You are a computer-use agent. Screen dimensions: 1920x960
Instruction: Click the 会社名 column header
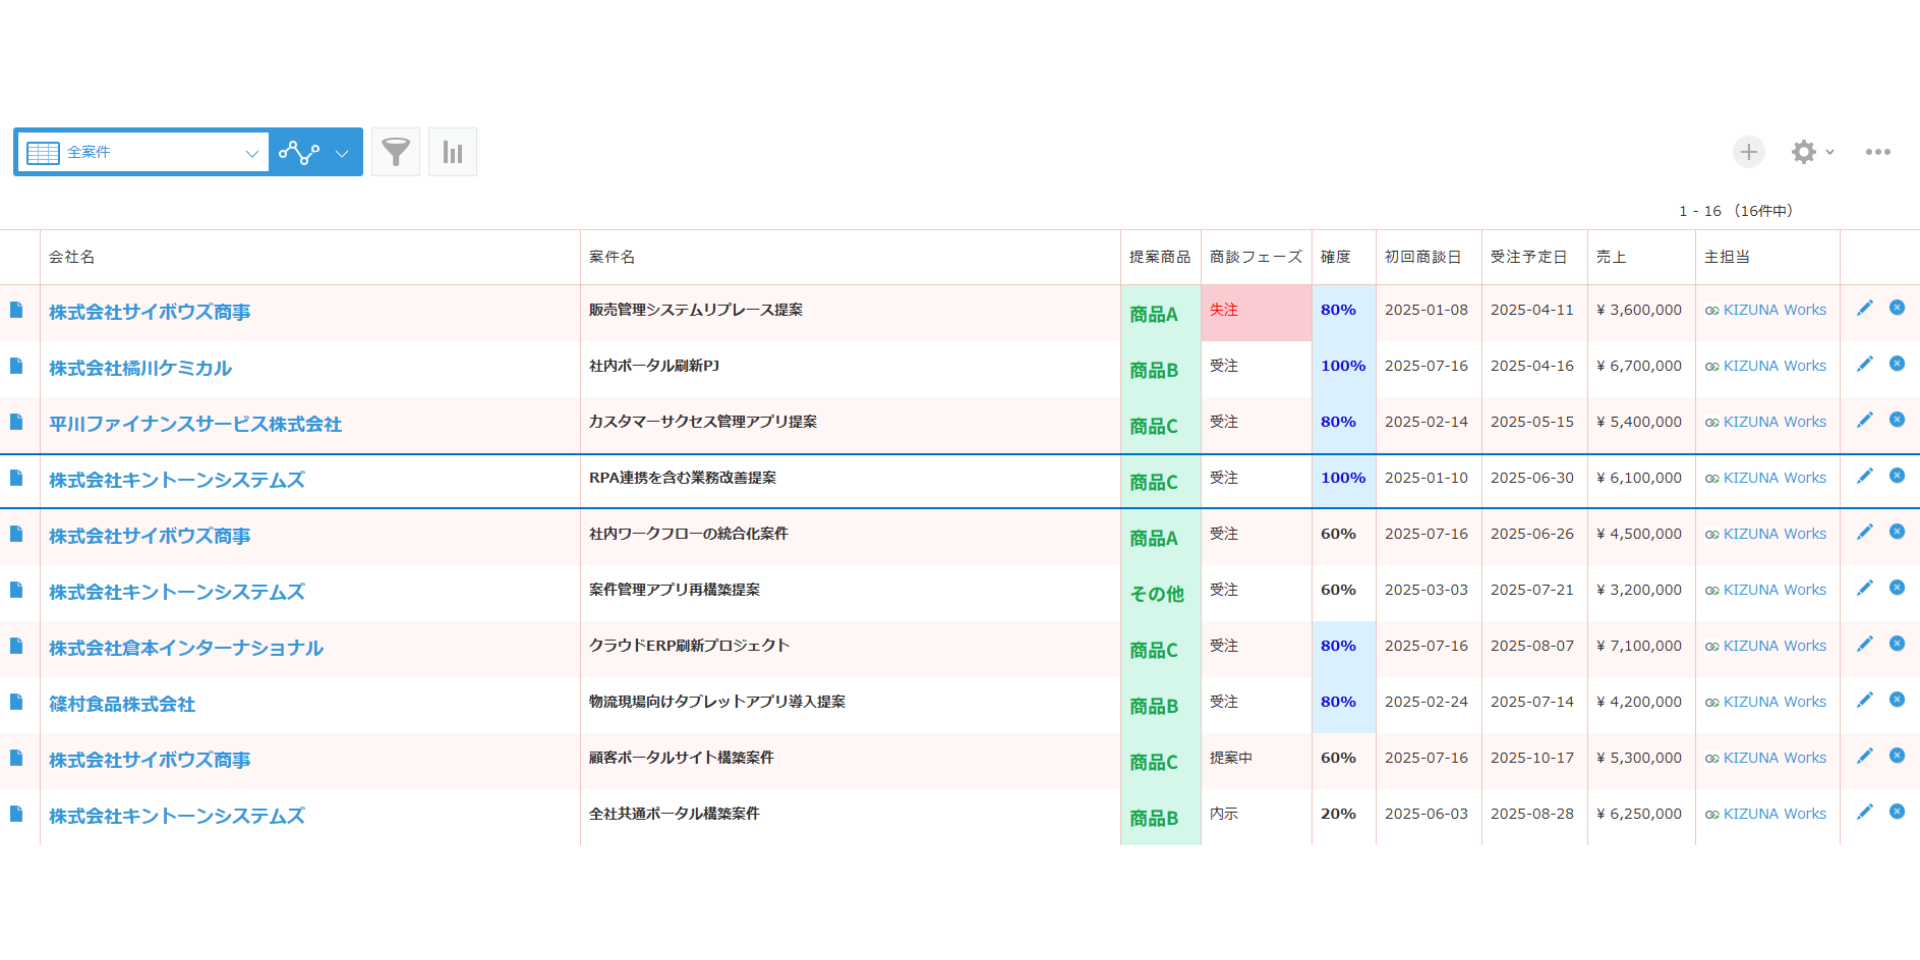pos(70,257)
